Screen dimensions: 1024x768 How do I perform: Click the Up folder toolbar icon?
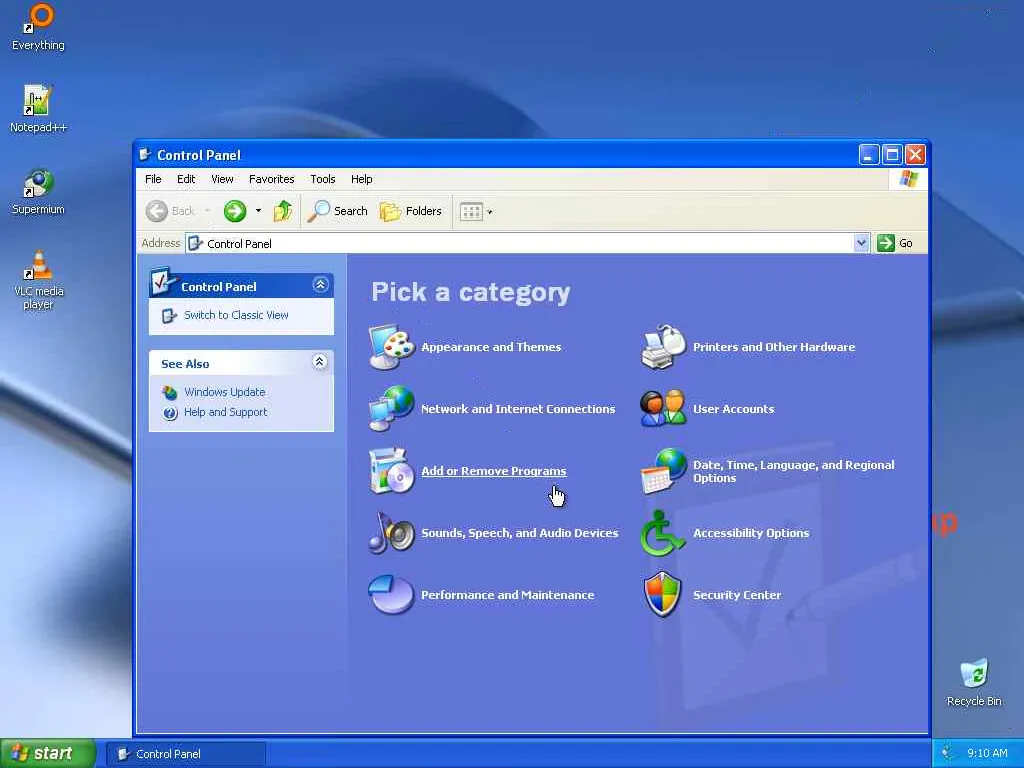(283, 211)
